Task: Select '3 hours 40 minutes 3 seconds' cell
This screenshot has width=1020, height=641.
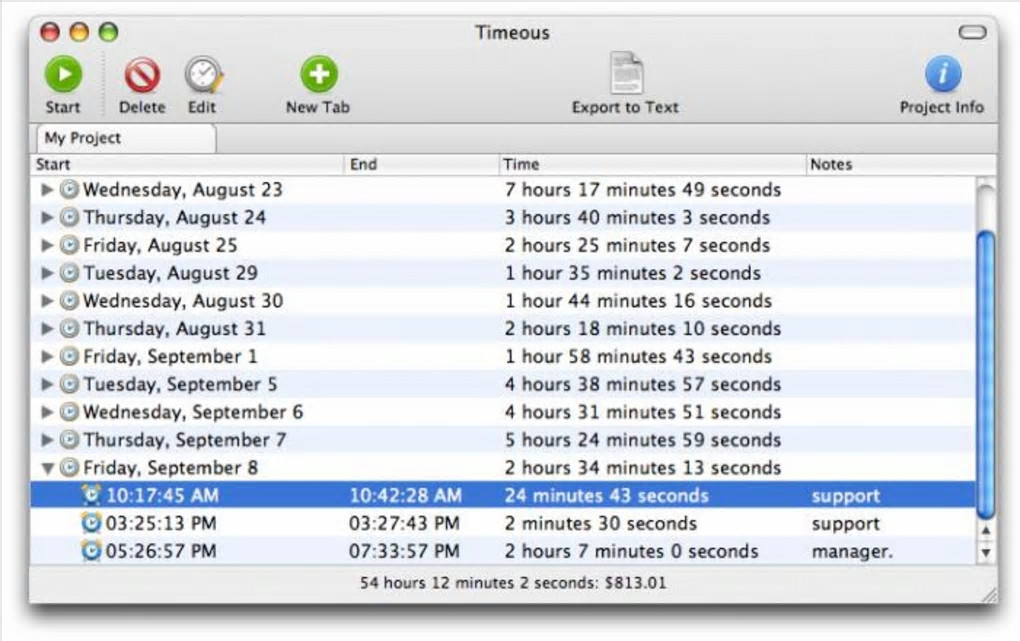Action: 638,217
